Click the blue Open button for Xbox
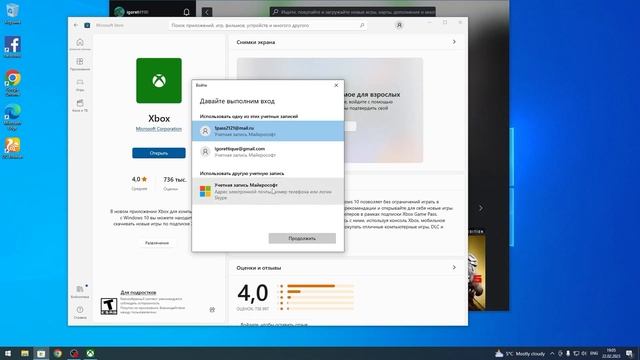Viewport: 640px width, 360px height. tap(159, 153)
